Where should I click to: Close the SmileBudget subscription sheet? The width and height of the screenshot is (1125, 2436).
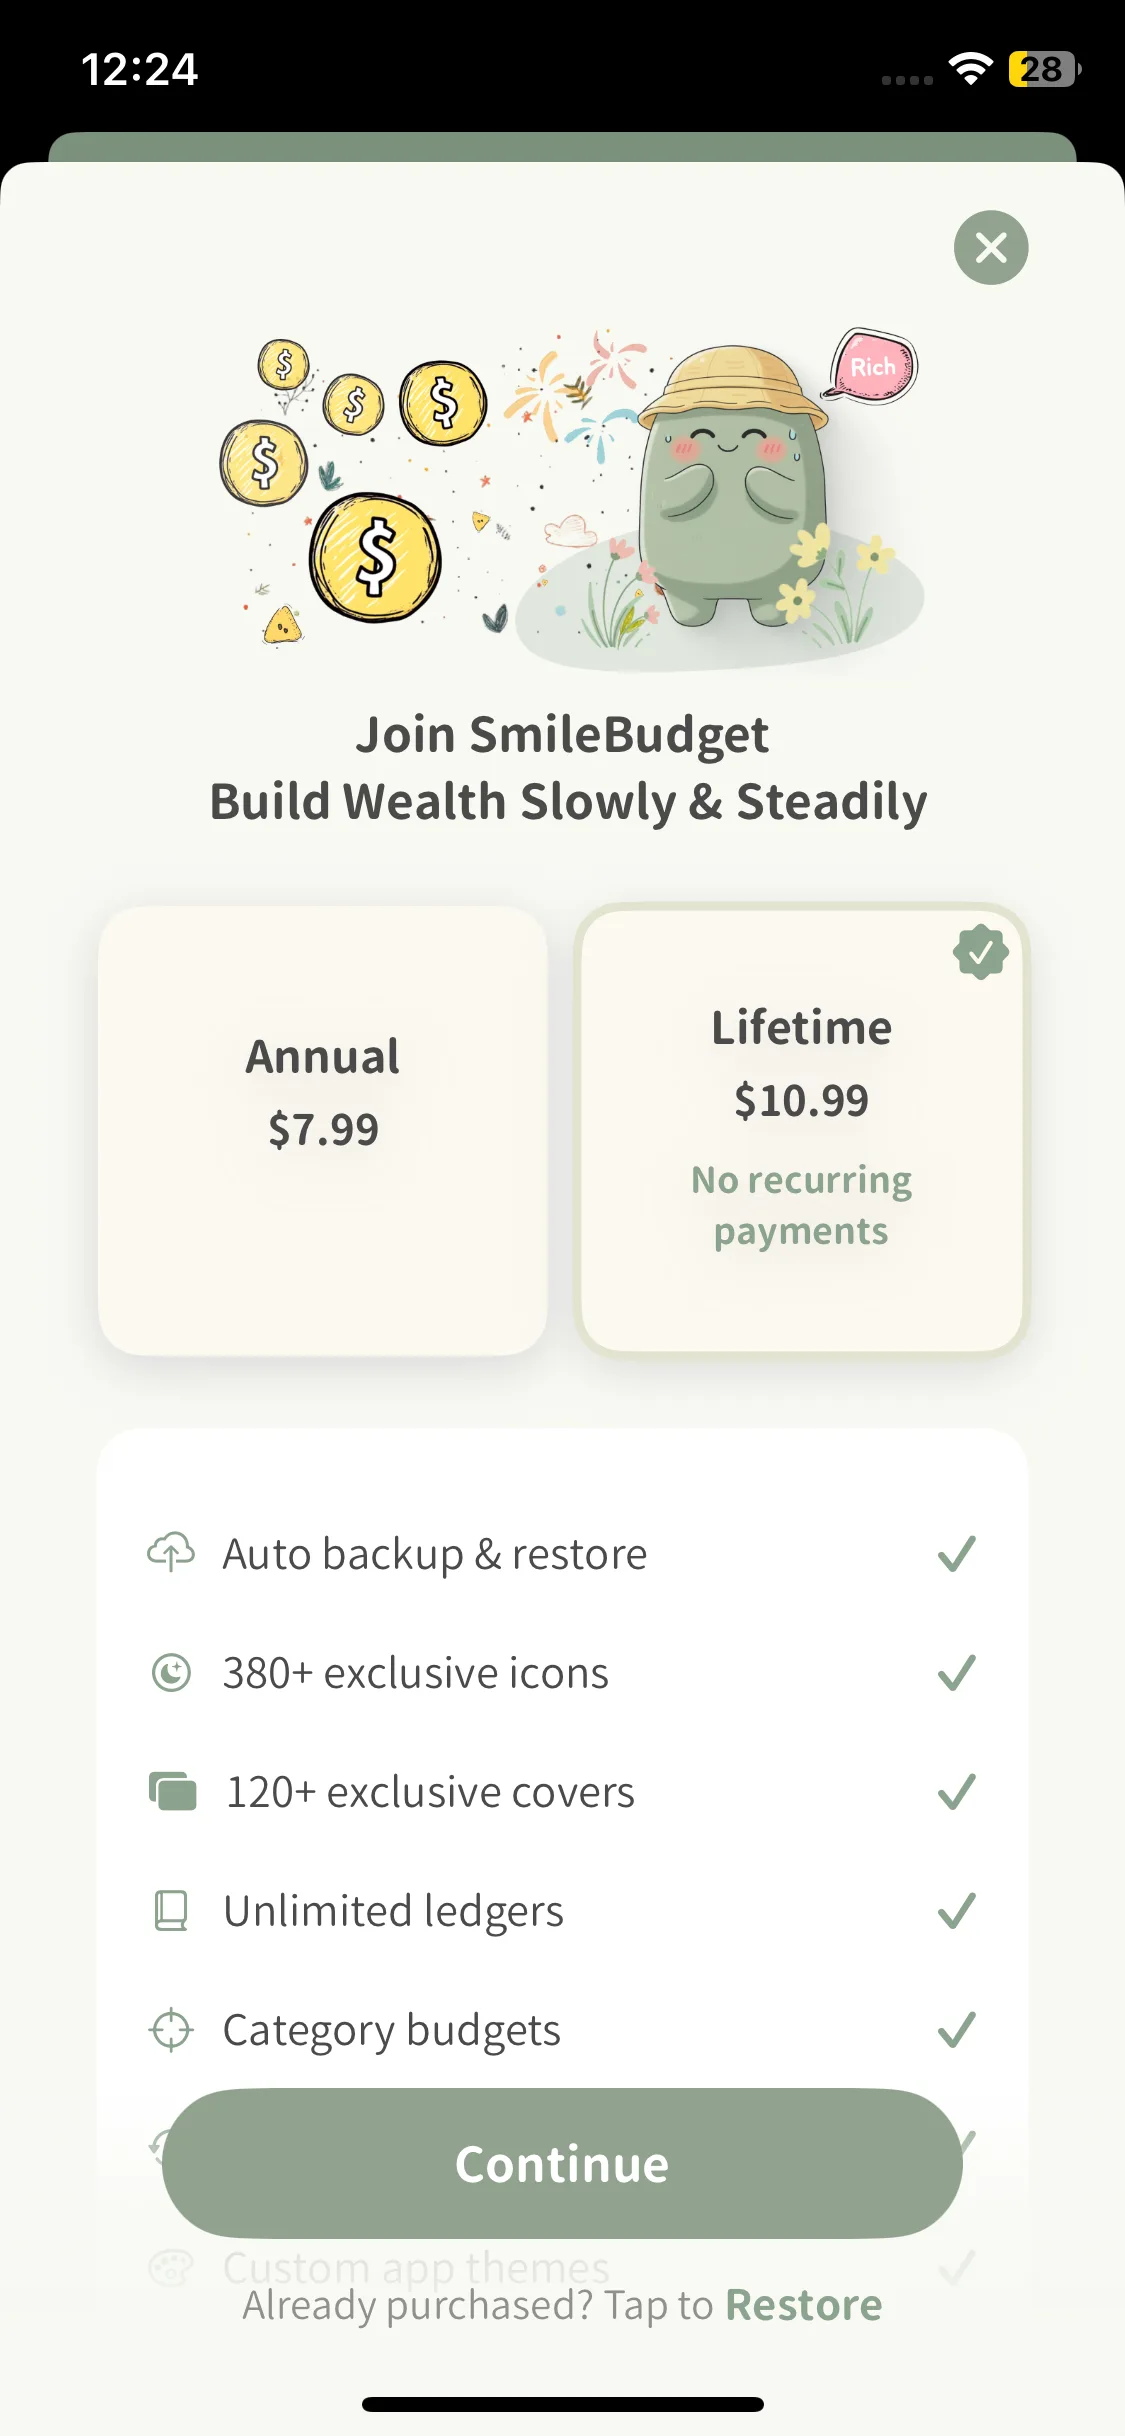990,247
